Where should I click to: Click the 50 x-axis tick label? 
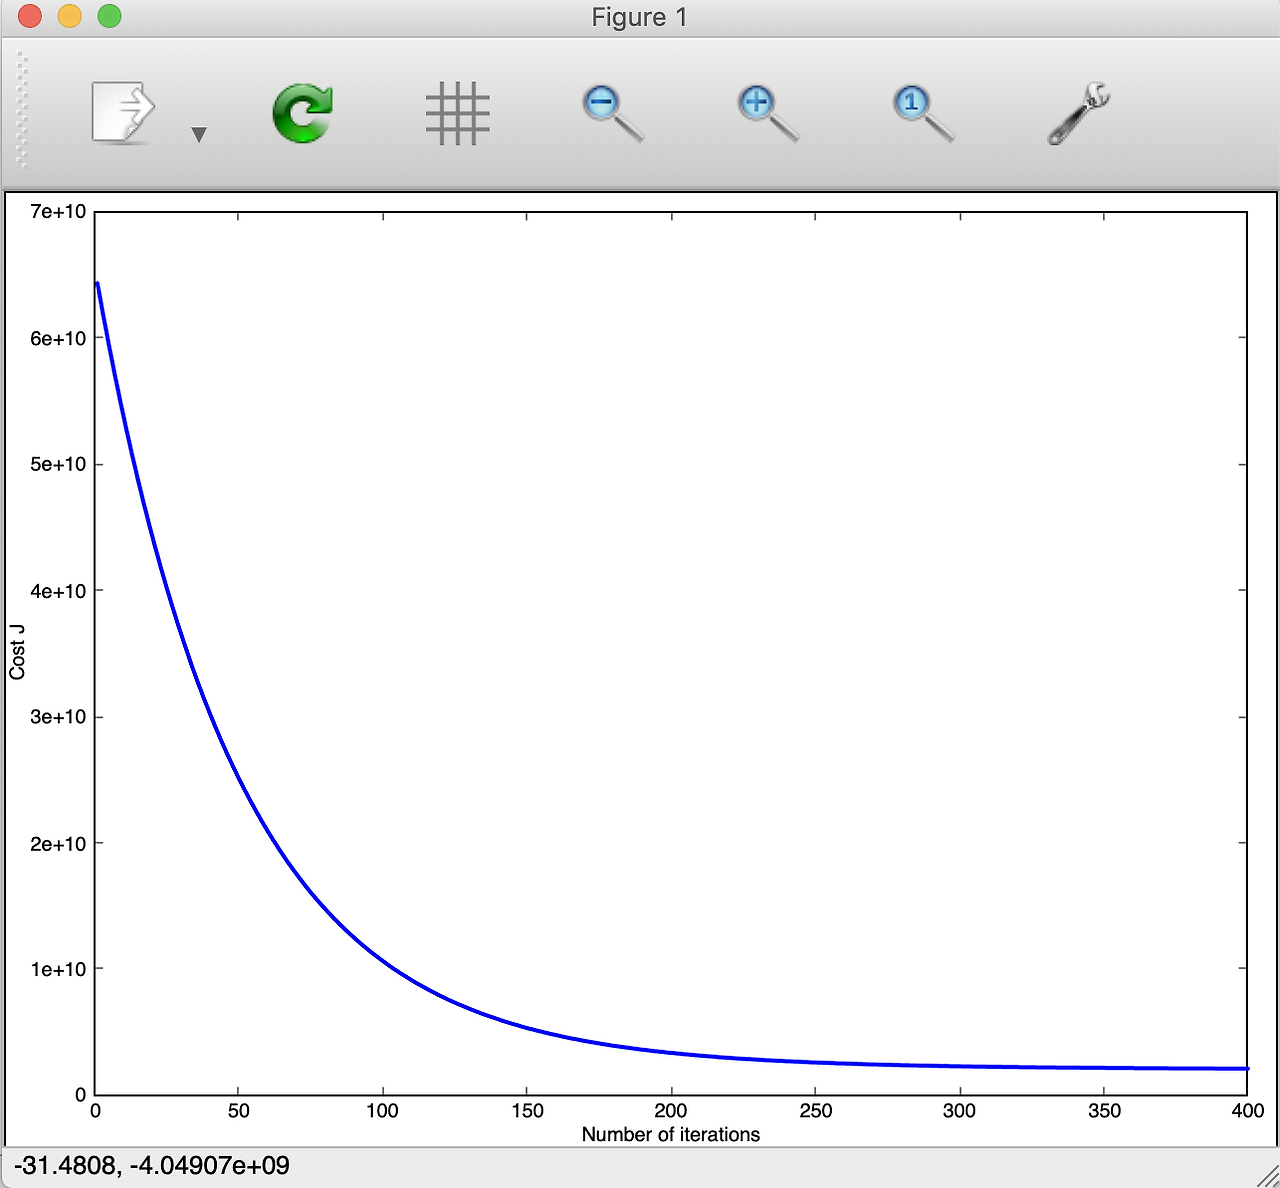(x=238, y=1110)
